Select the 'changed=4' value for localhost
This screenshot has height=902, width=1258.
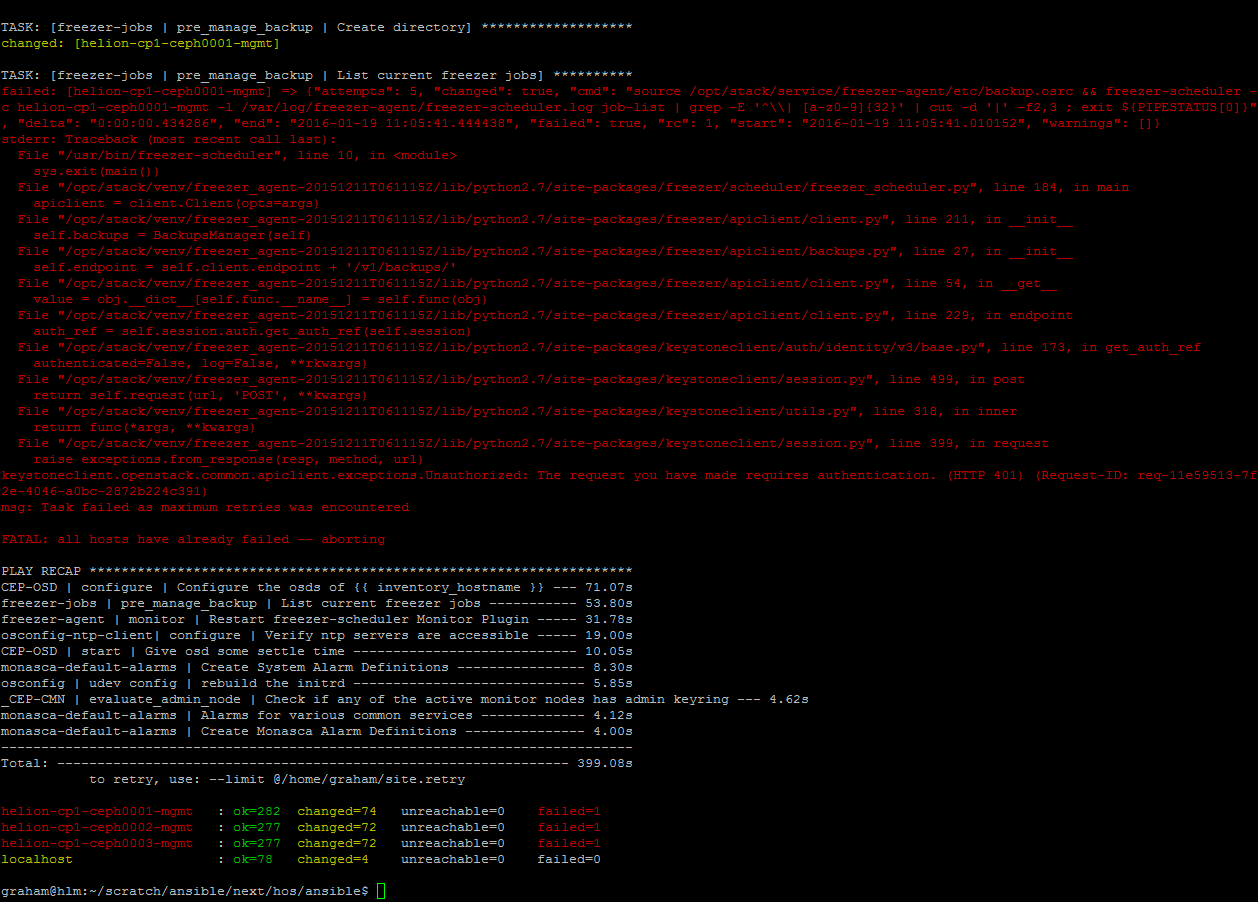point(333,859)
